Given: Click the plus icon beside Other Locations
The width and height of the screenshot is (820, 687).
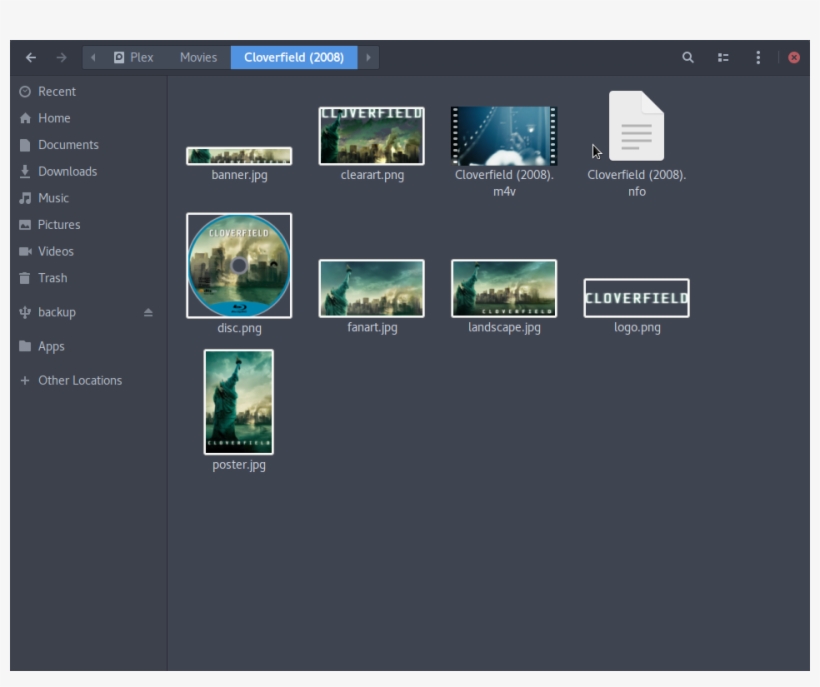Looking at the screenshot, I should click(25, 380).
